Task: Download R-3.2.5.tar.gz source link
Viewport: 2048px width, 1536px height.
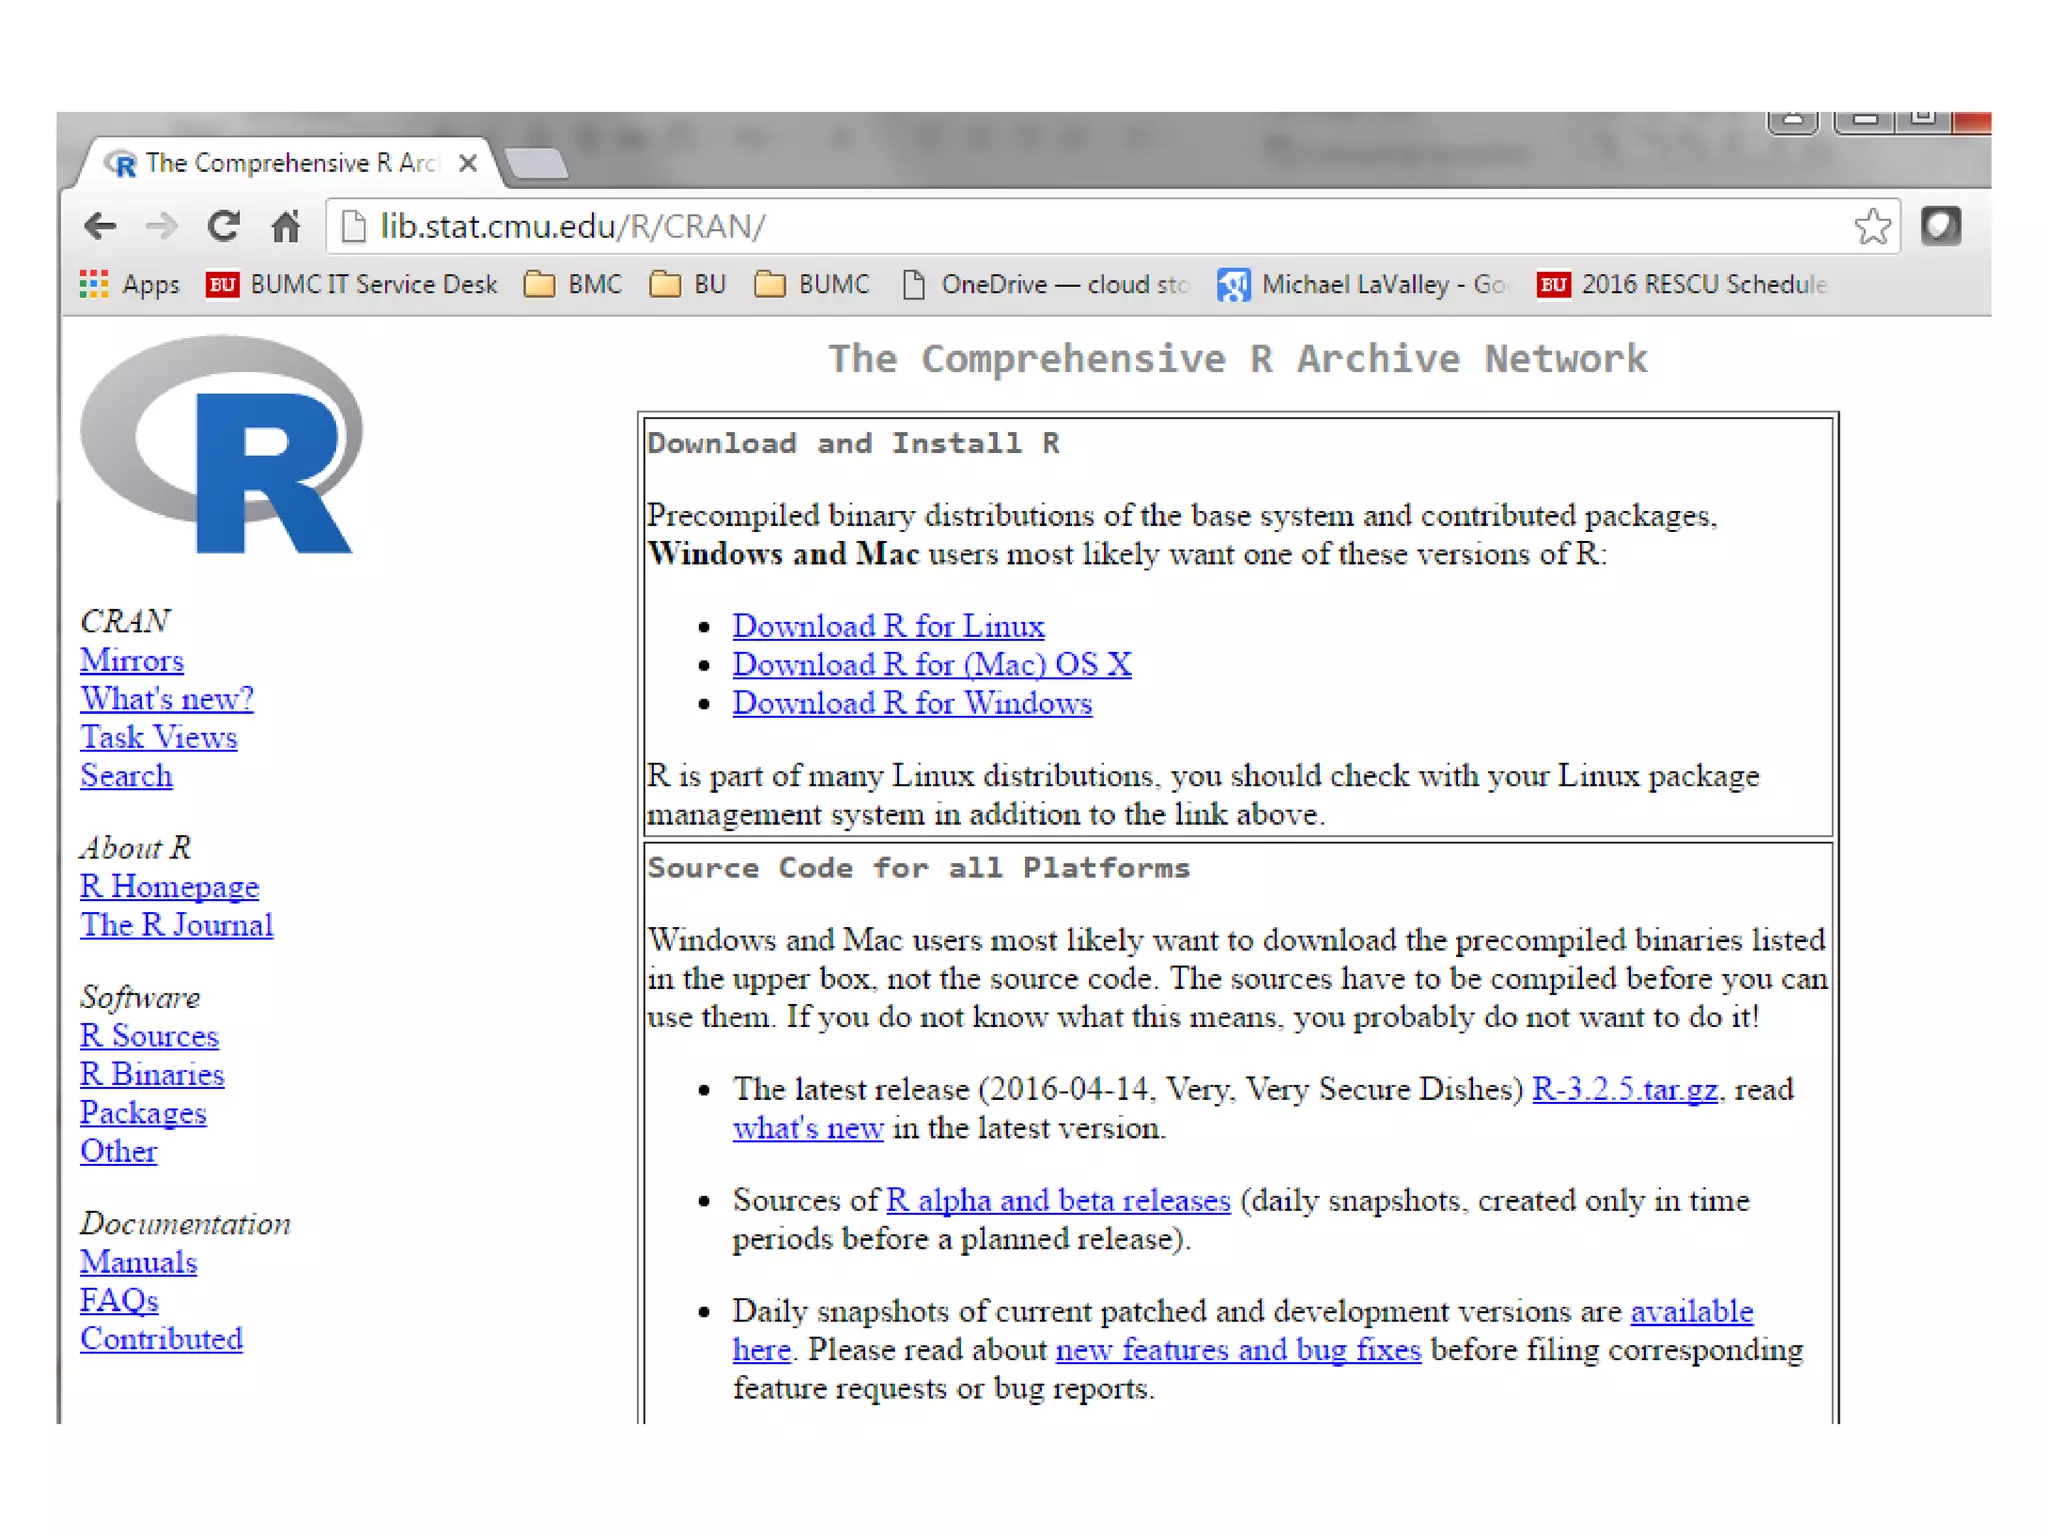Action: (x=1624, y=1089)
